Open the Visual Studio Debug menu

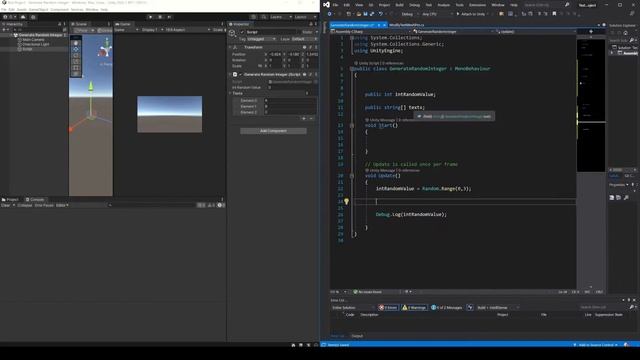point(414,5)
